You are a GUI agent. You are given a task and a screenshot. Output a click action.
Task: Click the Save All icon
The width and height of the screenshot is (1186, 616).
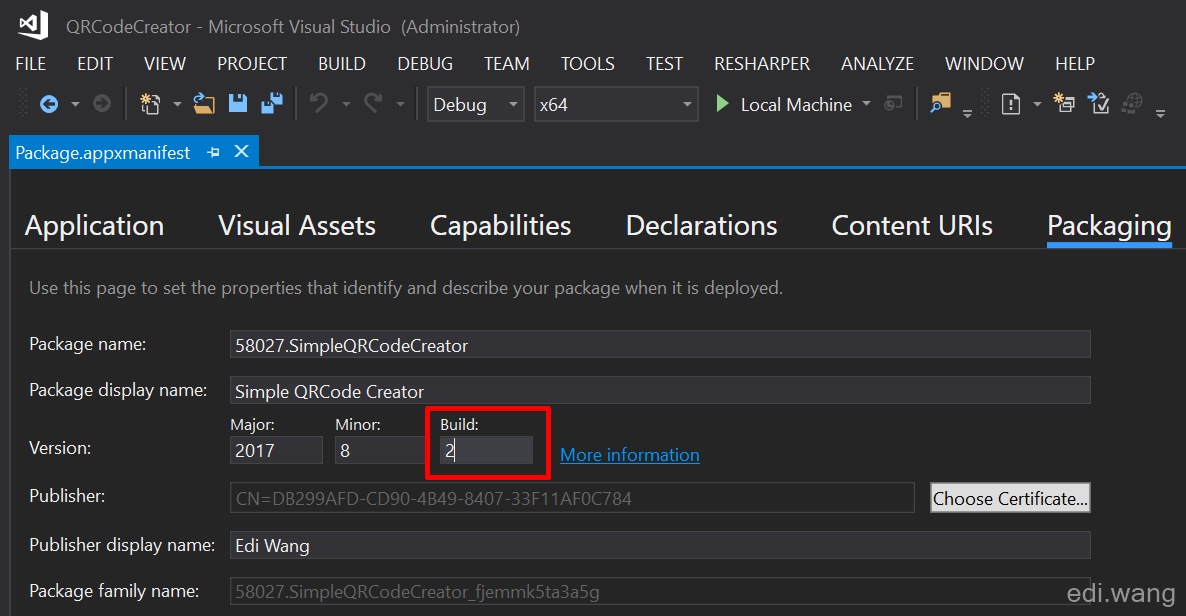pyautogui.click(x=272, y=104)
